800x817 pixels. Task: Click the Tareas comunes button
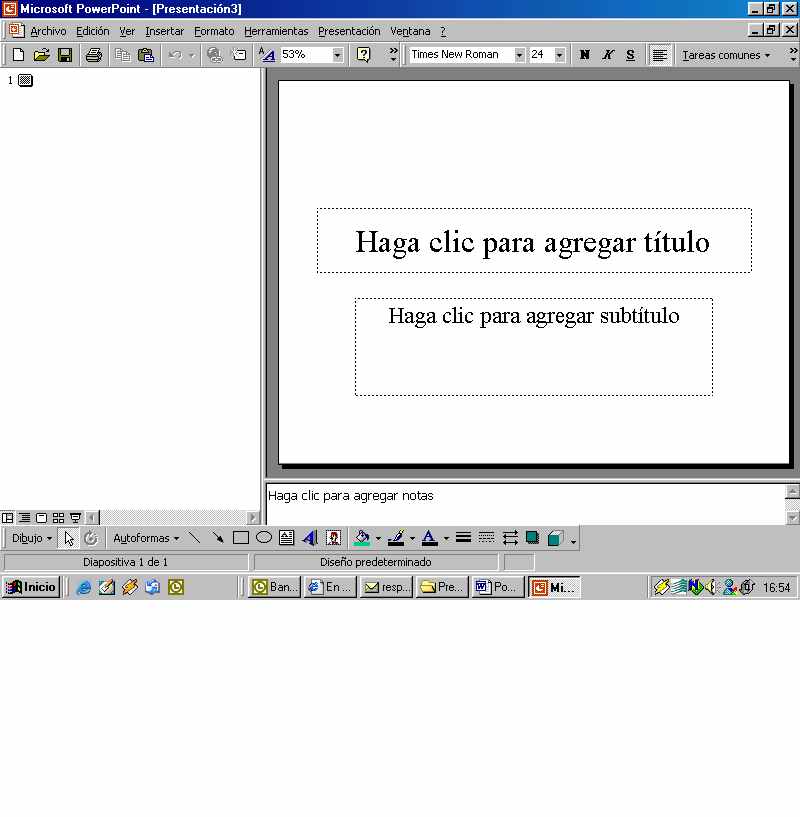(x=726, y=55)
